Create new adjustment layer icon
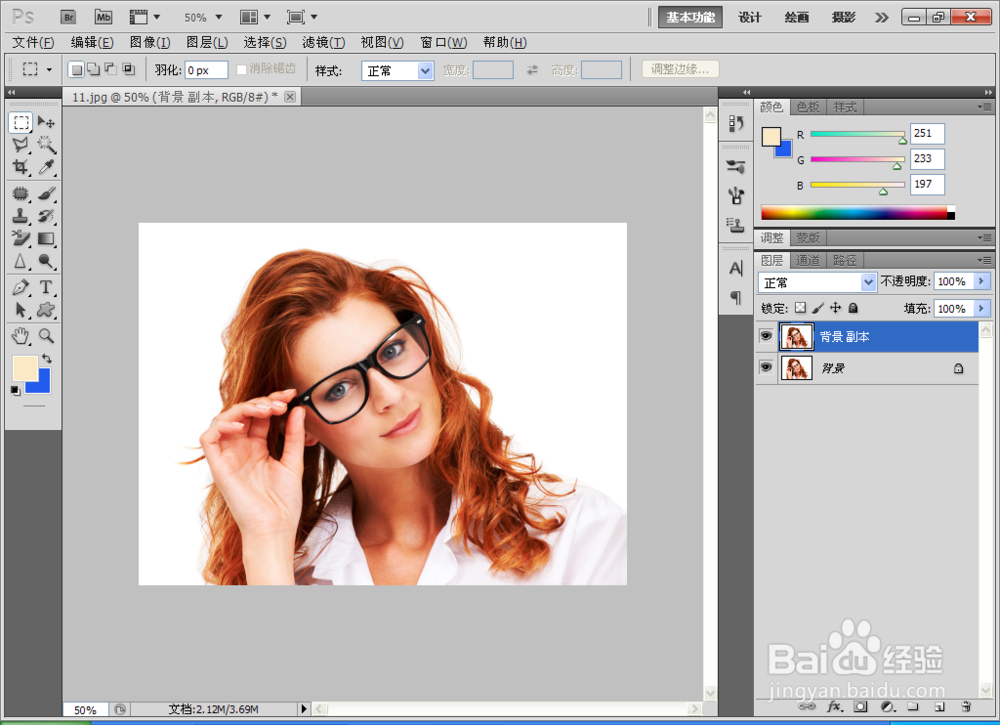This screenshot has height=725, width=1000. (x=887, y=707)
